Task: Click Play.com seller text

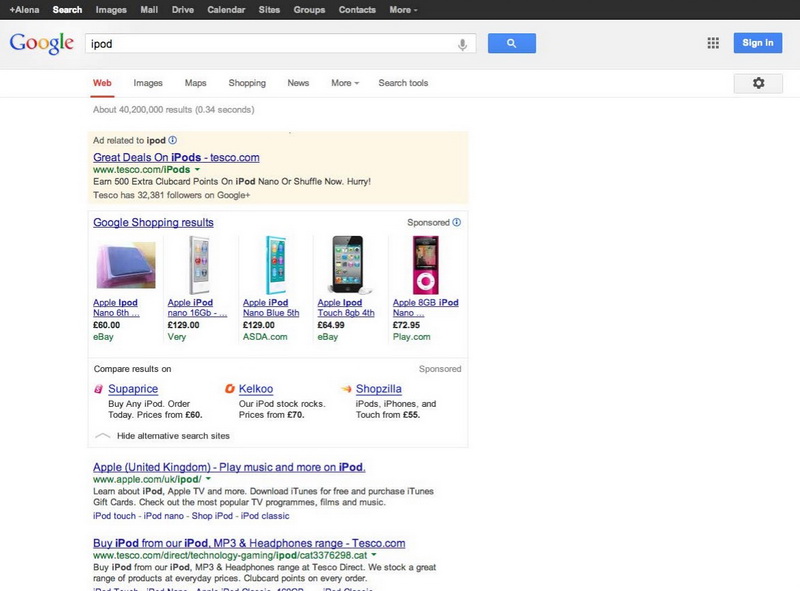Action: [x=411, y=337]
